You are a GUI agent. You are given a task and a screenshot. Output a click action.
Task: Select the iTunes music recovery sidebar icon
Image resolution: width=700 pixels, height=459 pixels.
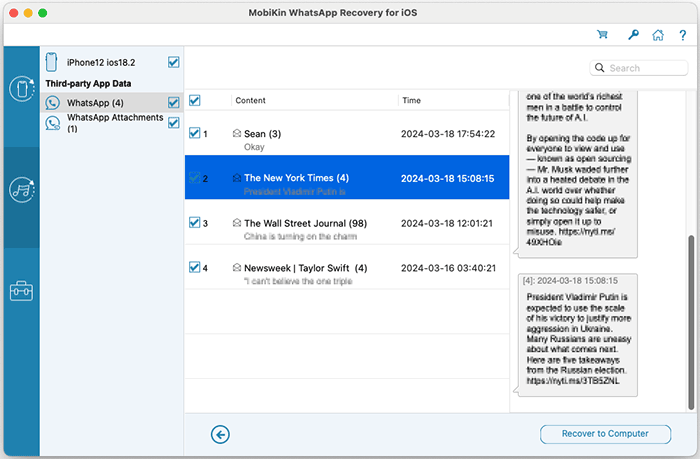coord(21,190)
